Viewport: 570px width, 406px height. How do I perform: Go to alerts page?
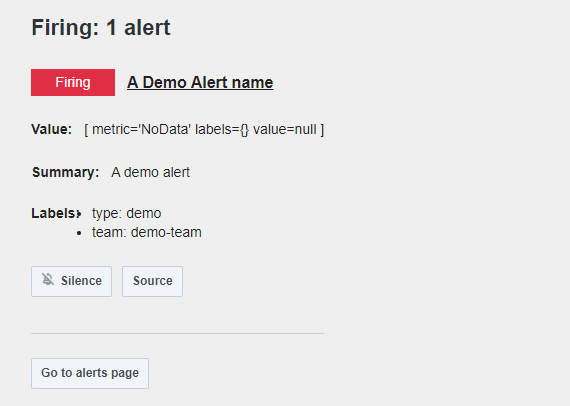click(90, 373)
